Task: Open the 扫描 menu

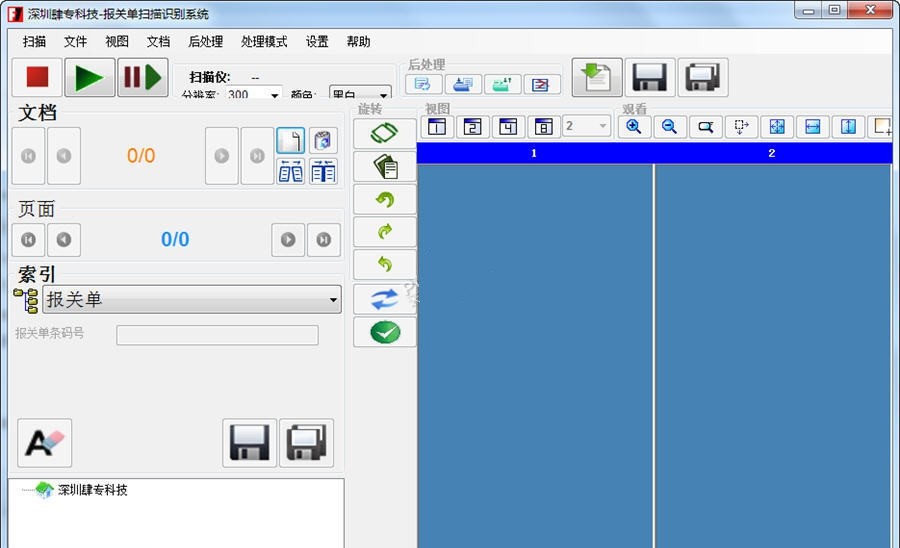Action: coord(34,41)
